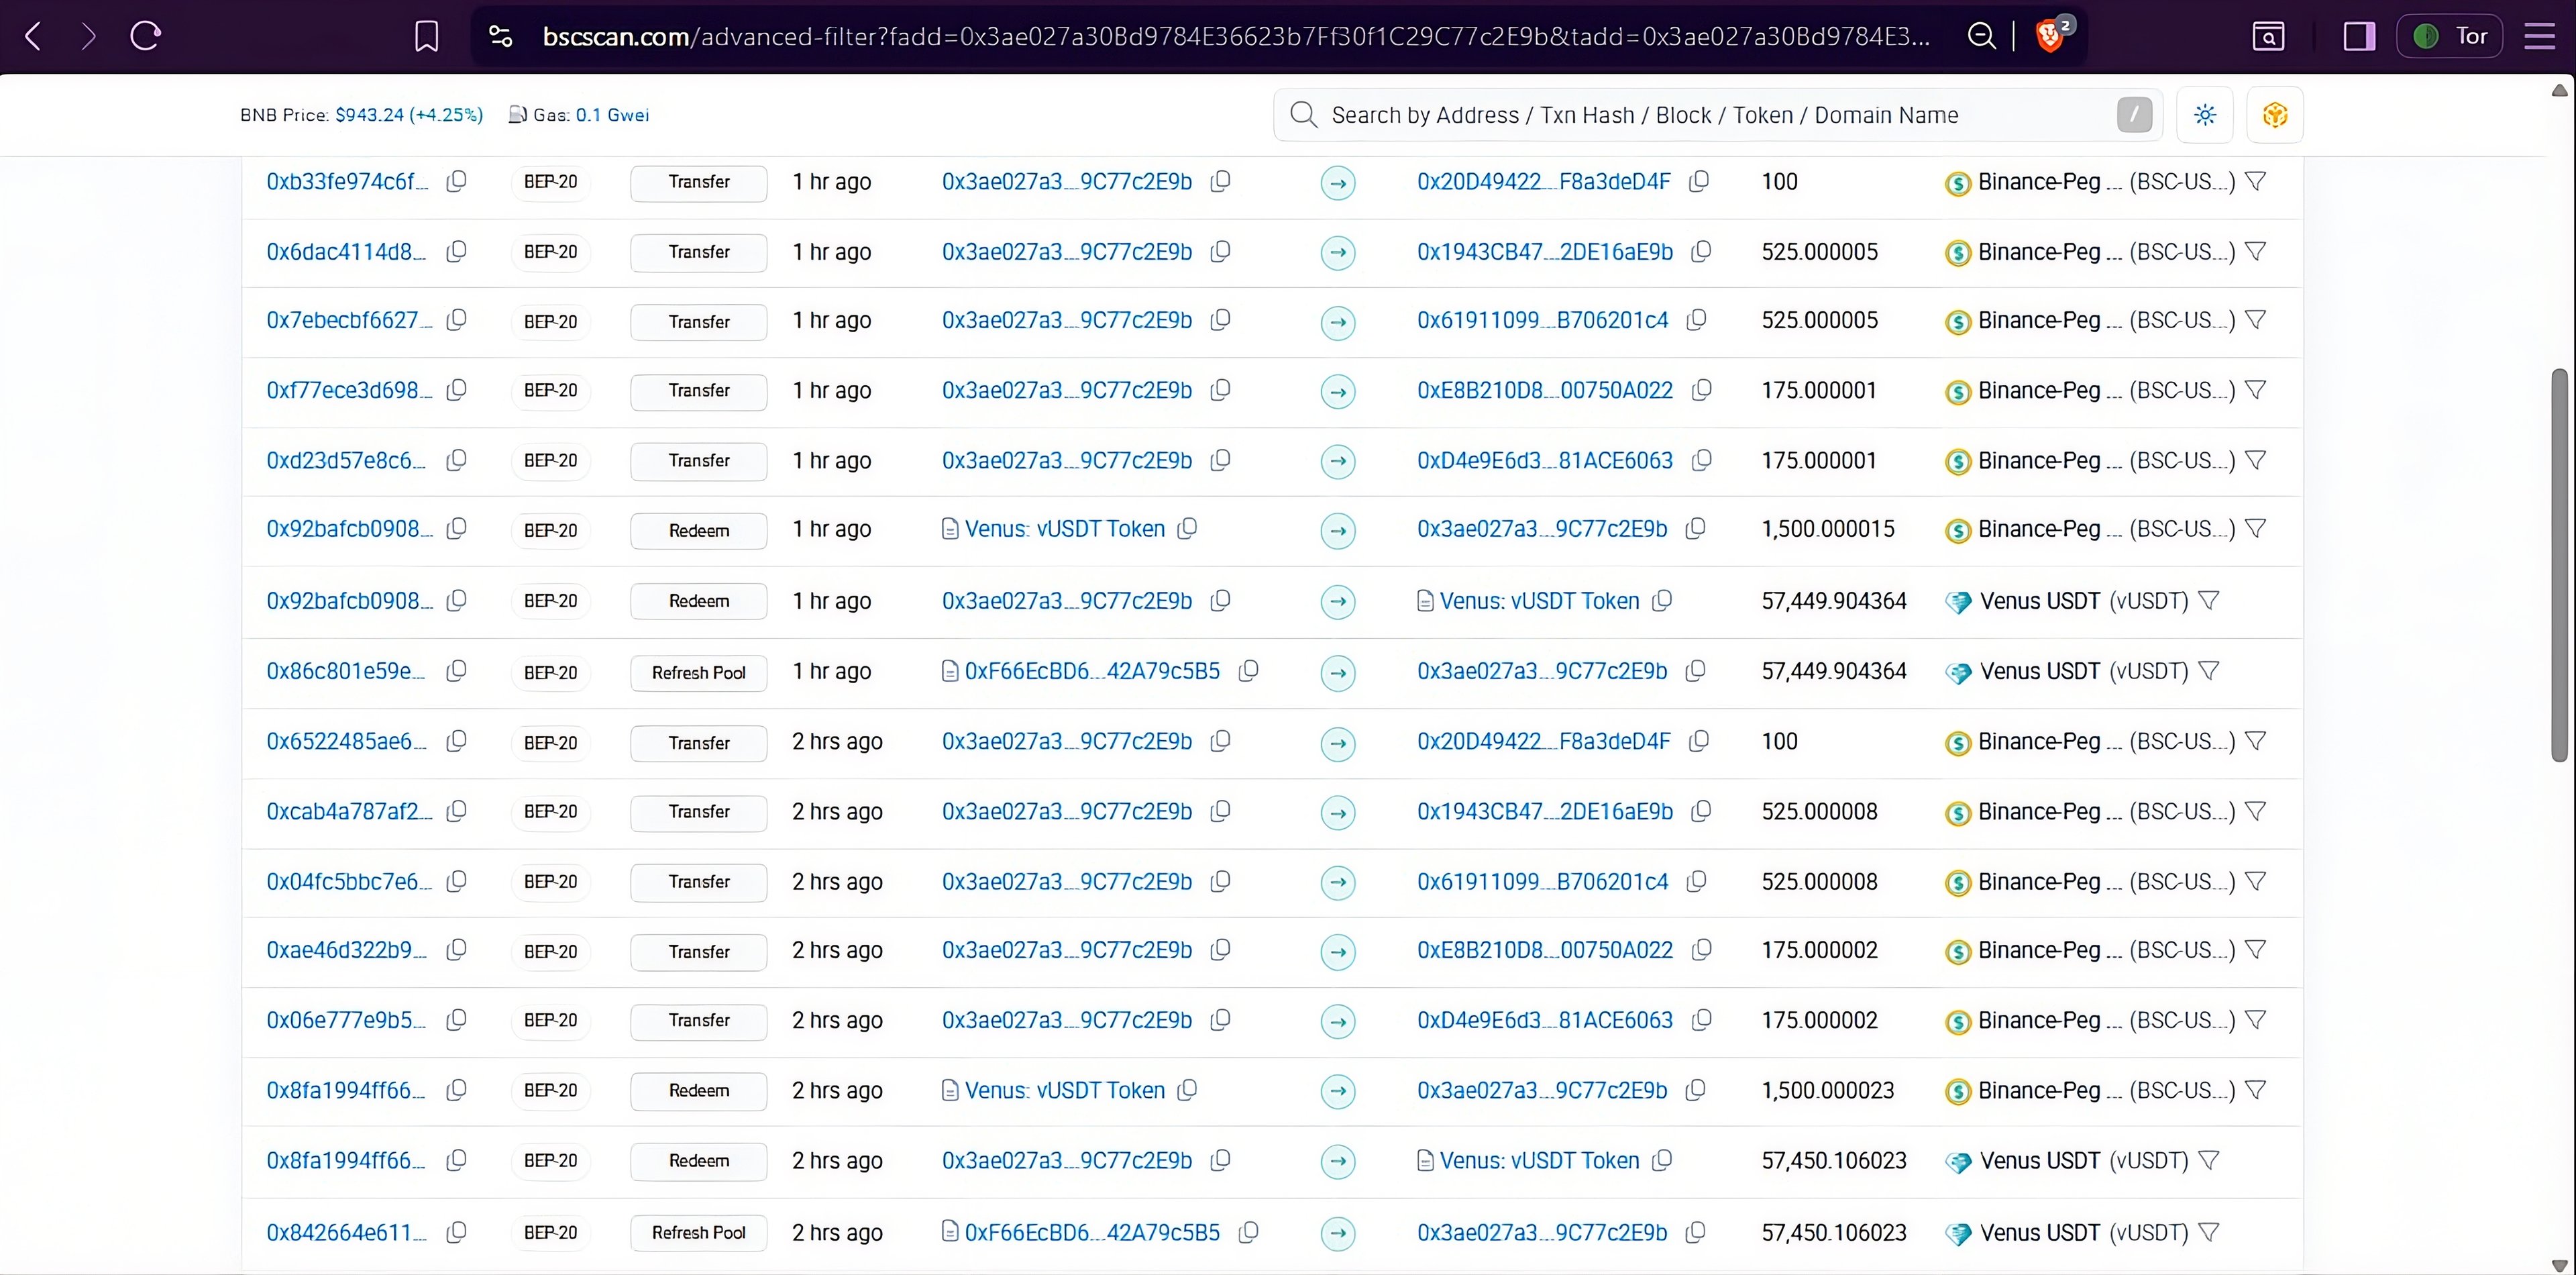2576x1275 pixels.
Task: Switch theme with the sun icon
Action: [x=2205, y=115]
